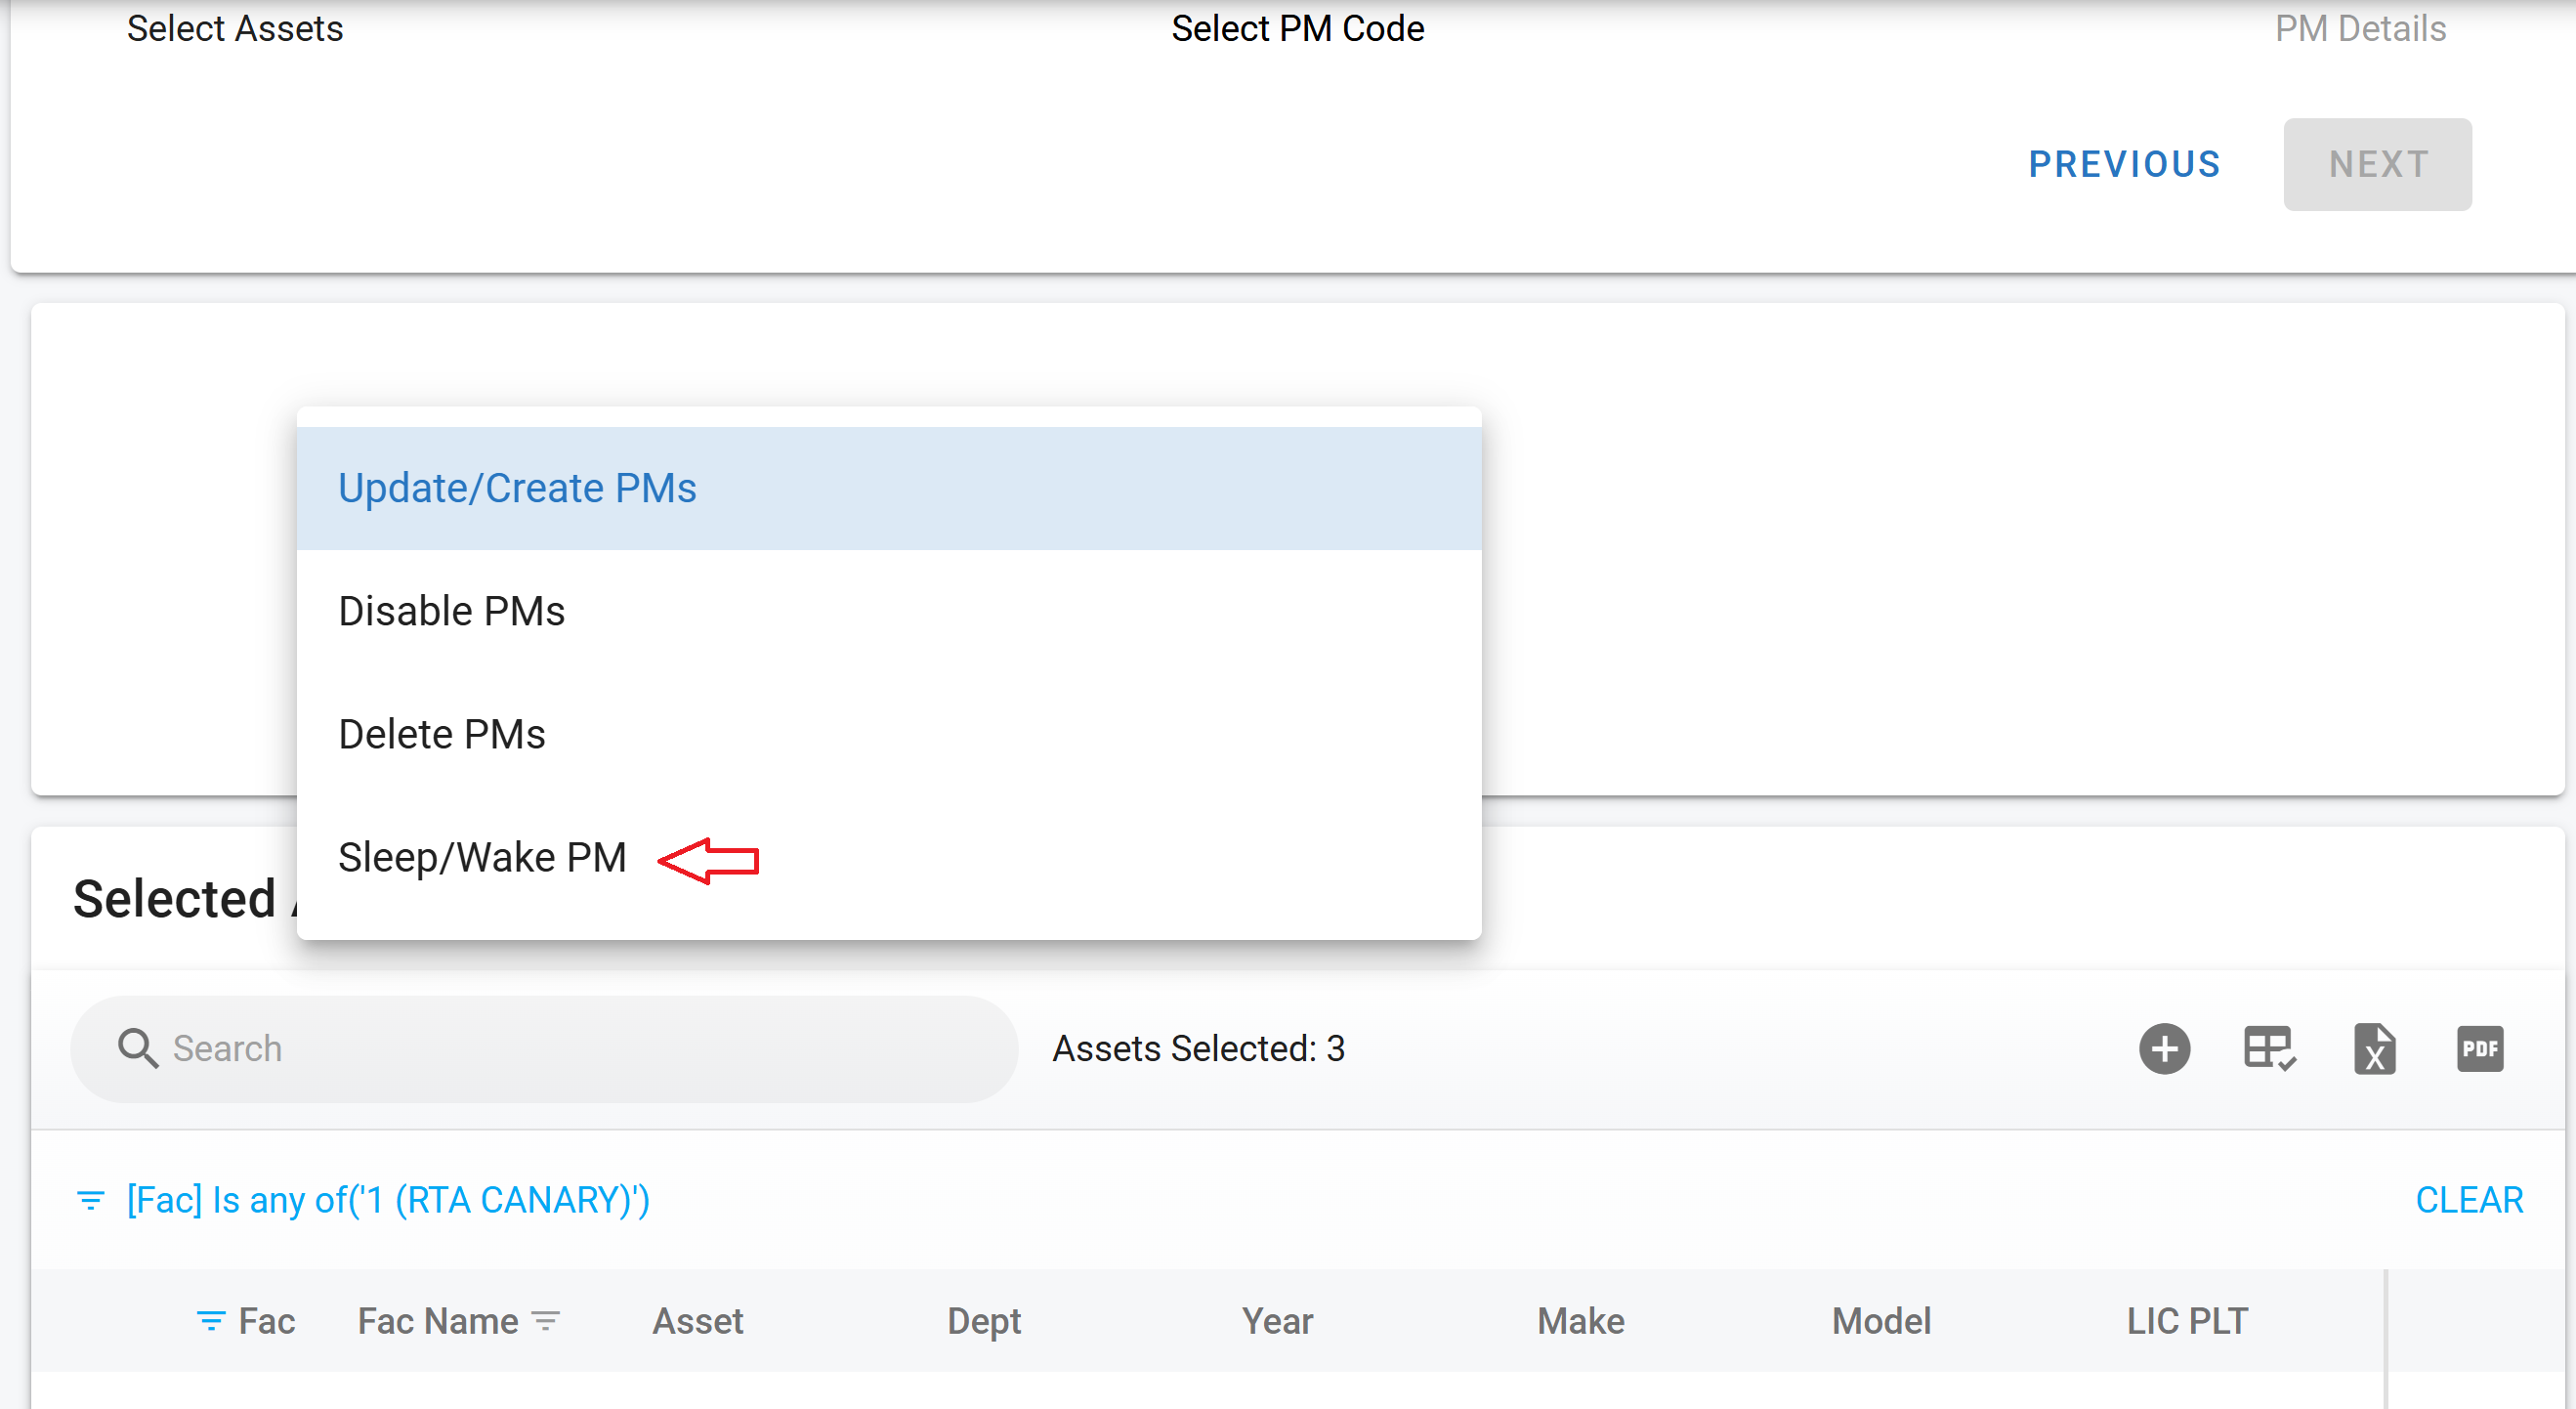Open the column chooser grid icon
Viewport: 2576px width, 1409px height.
pos(2269,1049)
